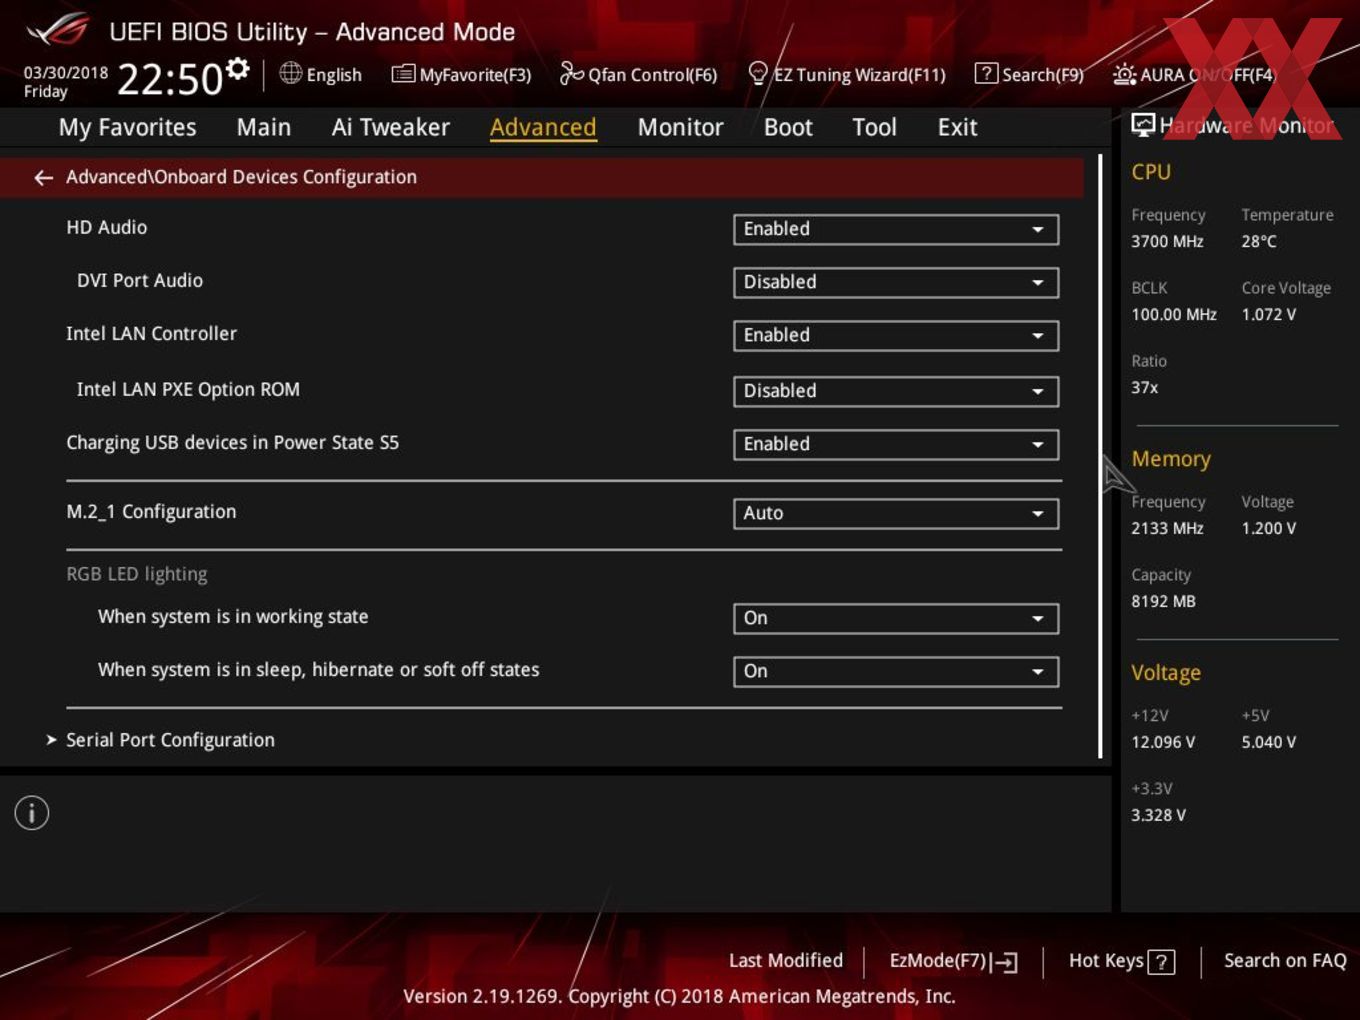
Task: Switch to the Main tab
Action: click(264, 127)
